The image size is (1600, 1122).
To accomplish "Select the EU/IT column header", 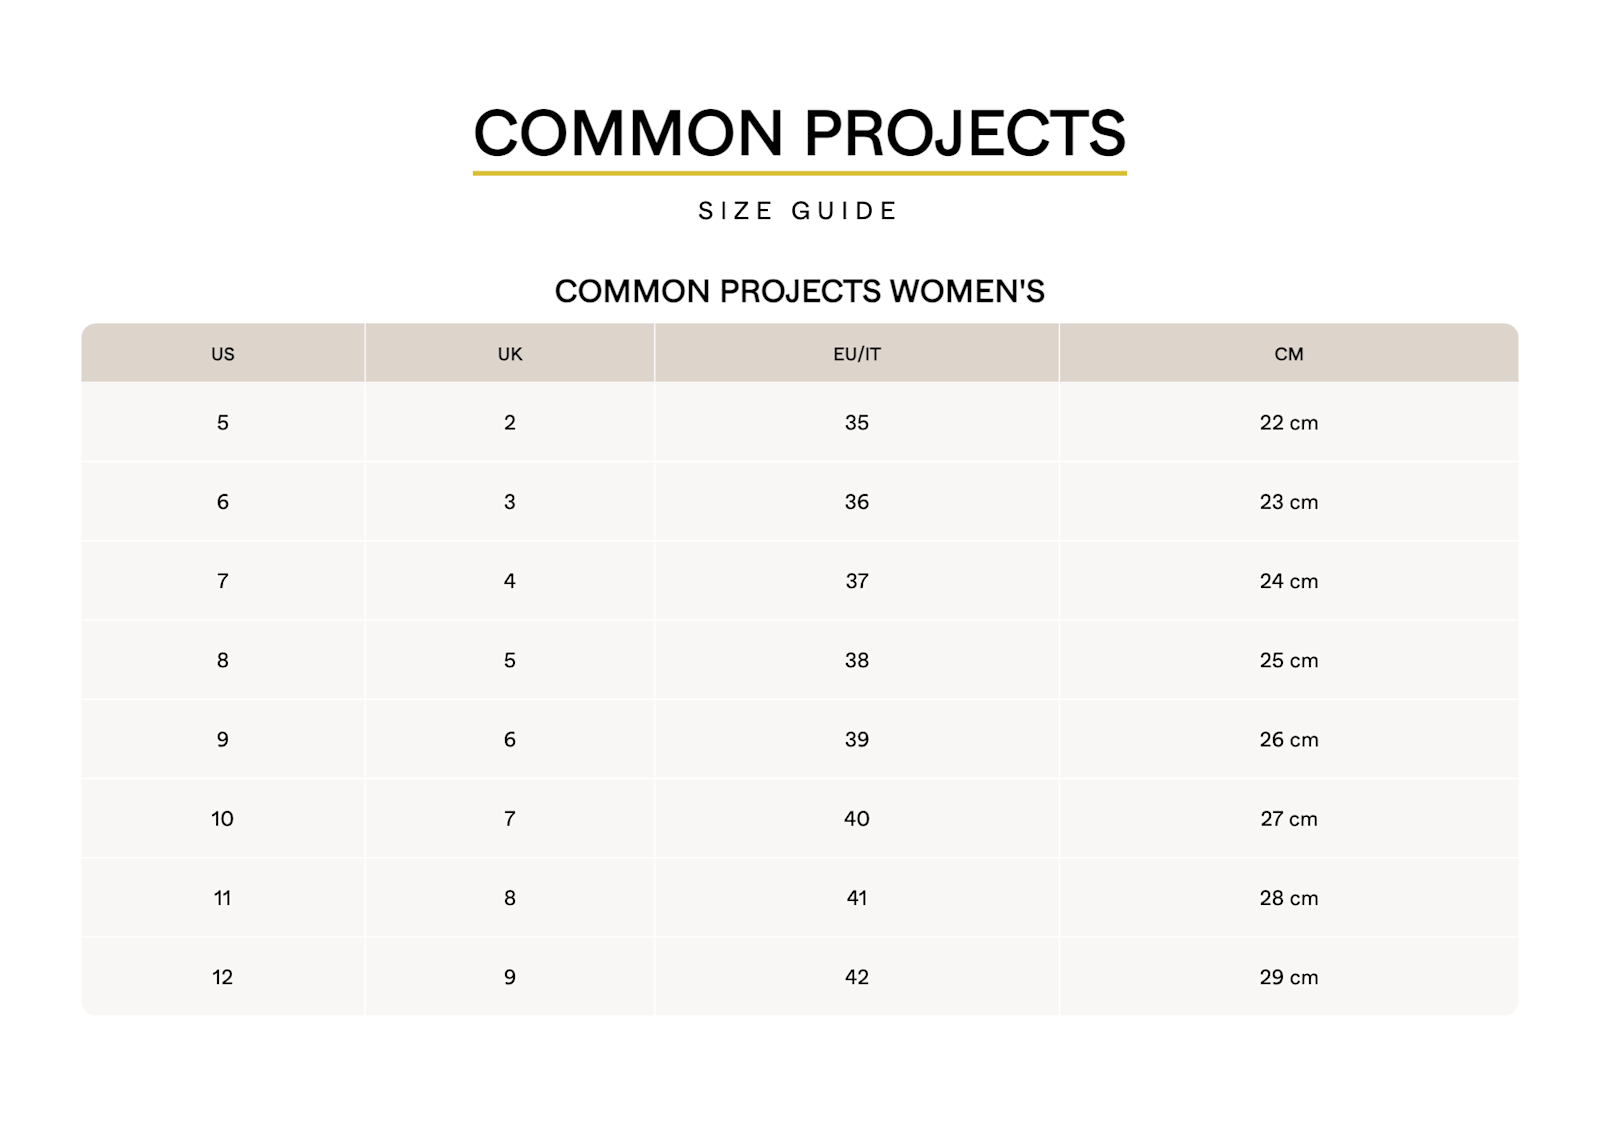I will 857,353.
